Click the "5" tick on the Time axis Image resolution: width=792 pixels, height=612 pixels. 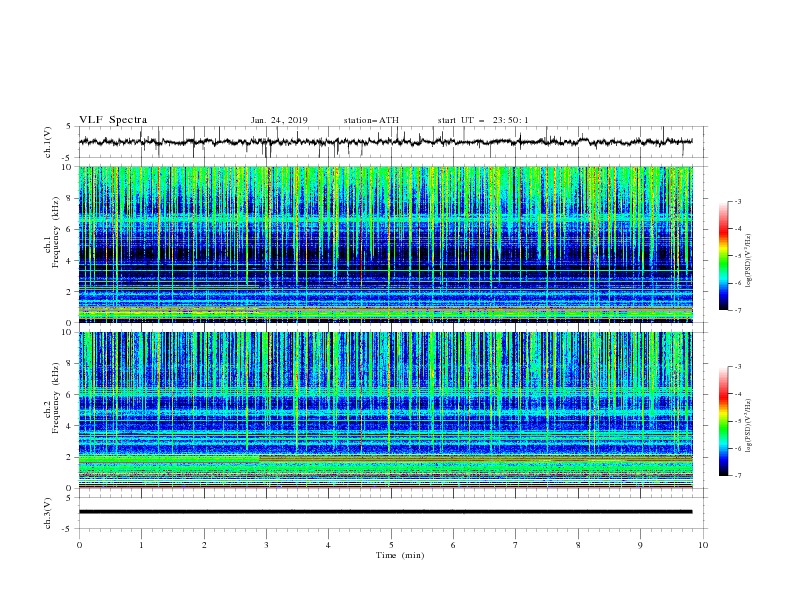[391, 545]
